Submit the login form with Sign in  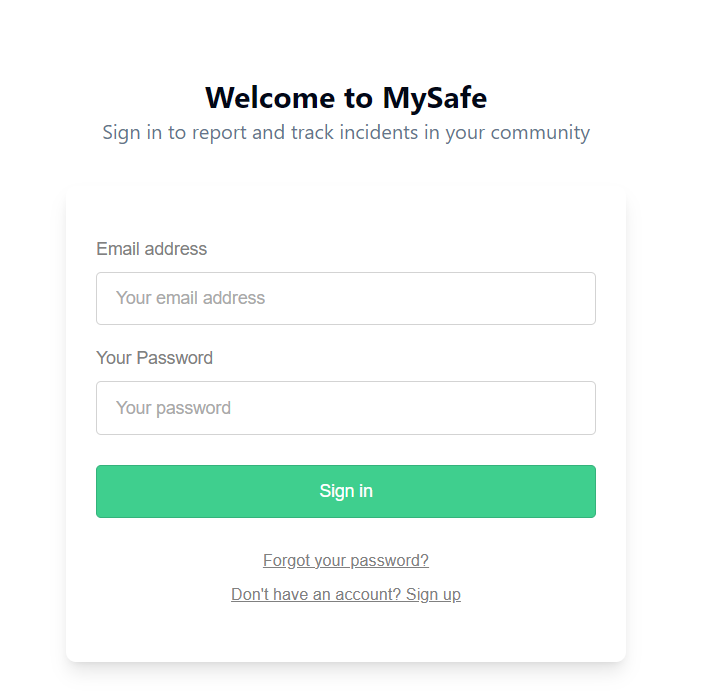(x=345, y=491)
